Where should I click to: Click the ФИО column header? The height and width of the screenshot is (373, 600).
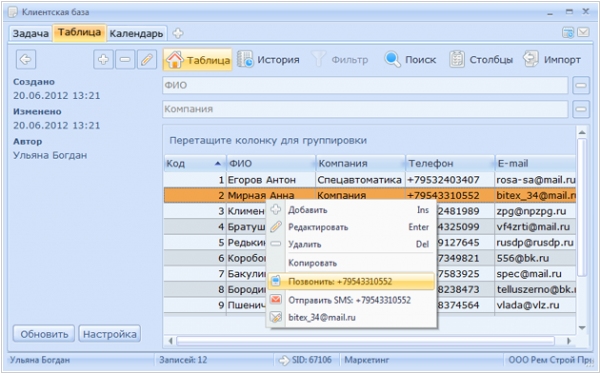(x=271, y=164)
